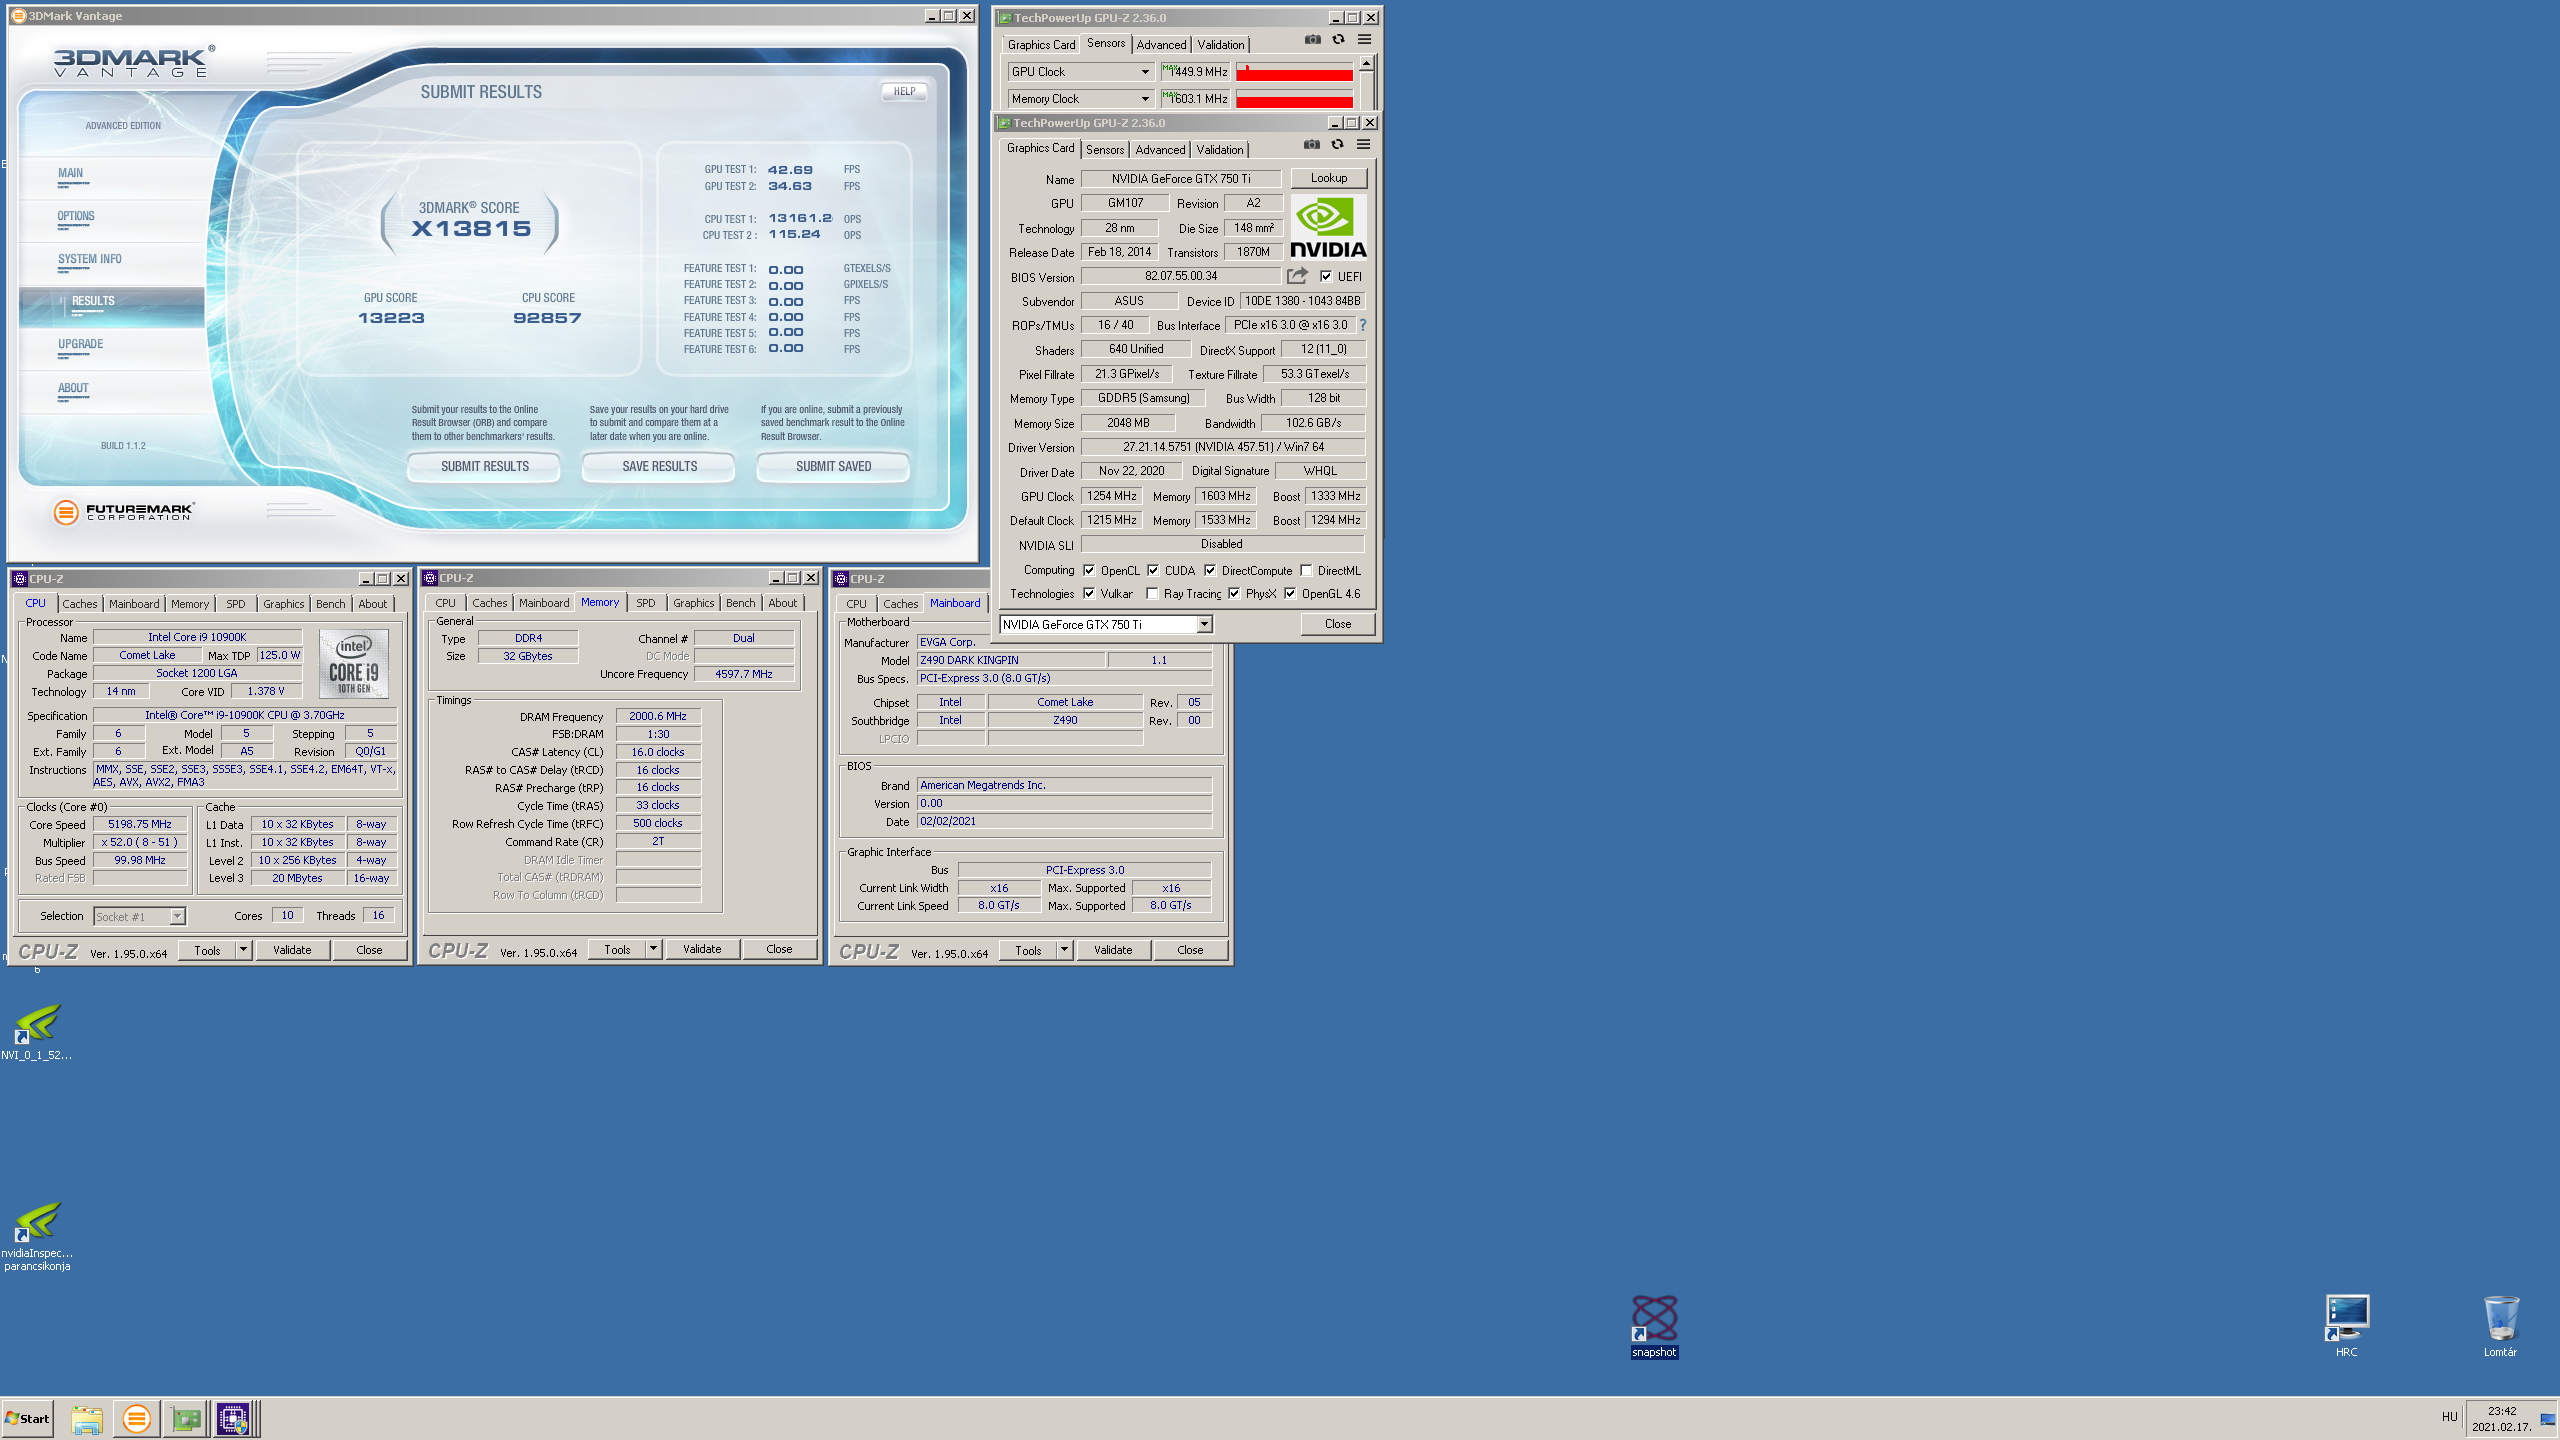Click the refresh icon in GPU-Z Sensors window
The image size is (2560, 1440).
pos(1338,39)
